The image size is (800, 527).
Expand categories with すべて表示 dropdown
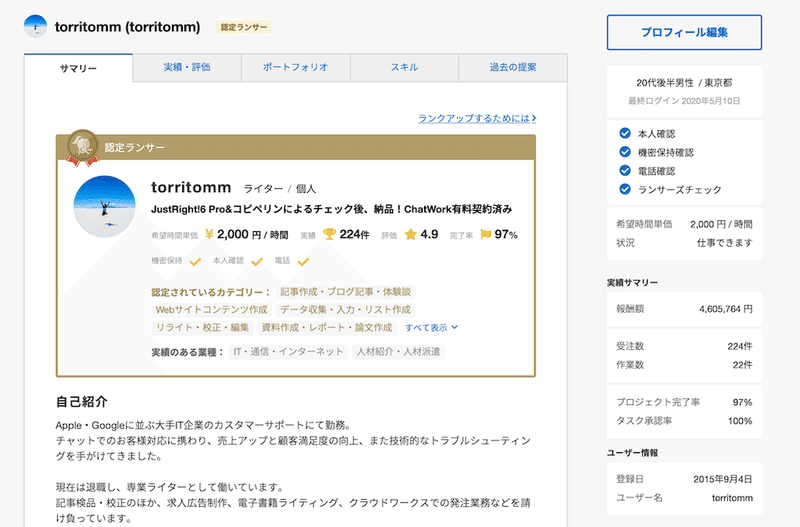click(x=431, y=328)
